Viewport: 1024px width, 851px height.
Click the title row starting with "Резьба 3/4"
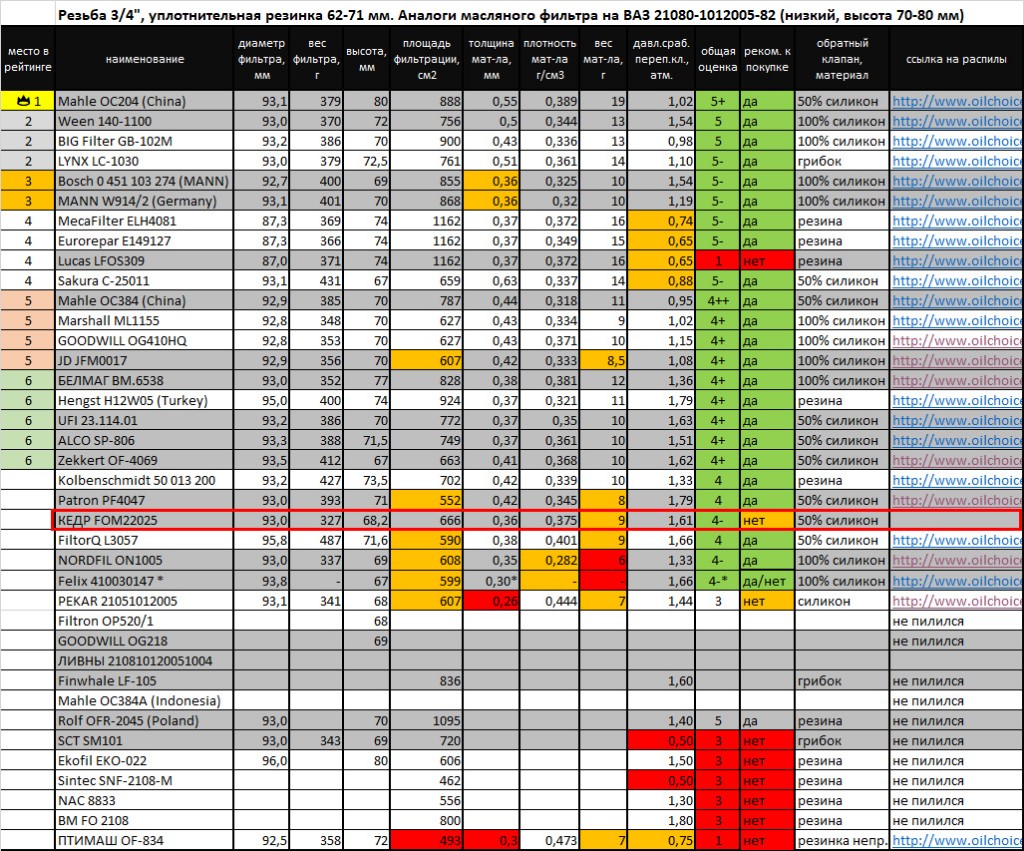[x=510, y=17]
